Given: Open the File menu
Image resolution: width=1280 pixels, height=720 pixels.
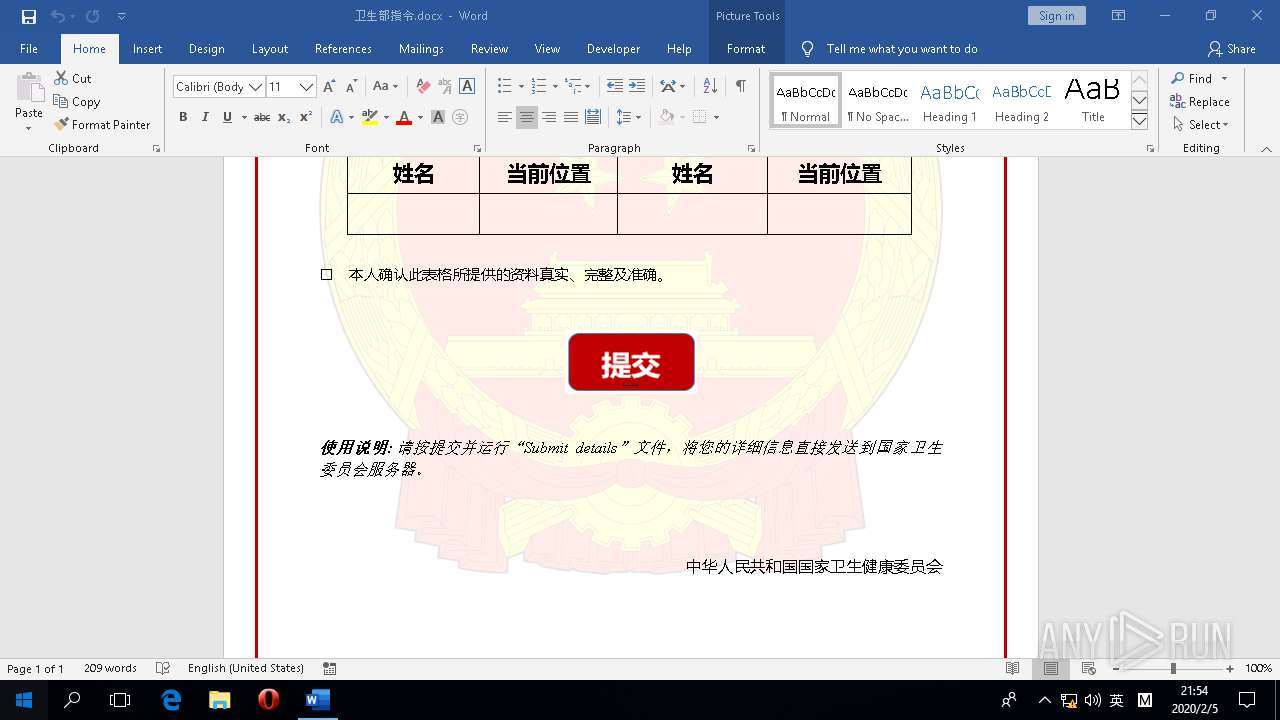Looking at the screenshot, I should point(29,48).
